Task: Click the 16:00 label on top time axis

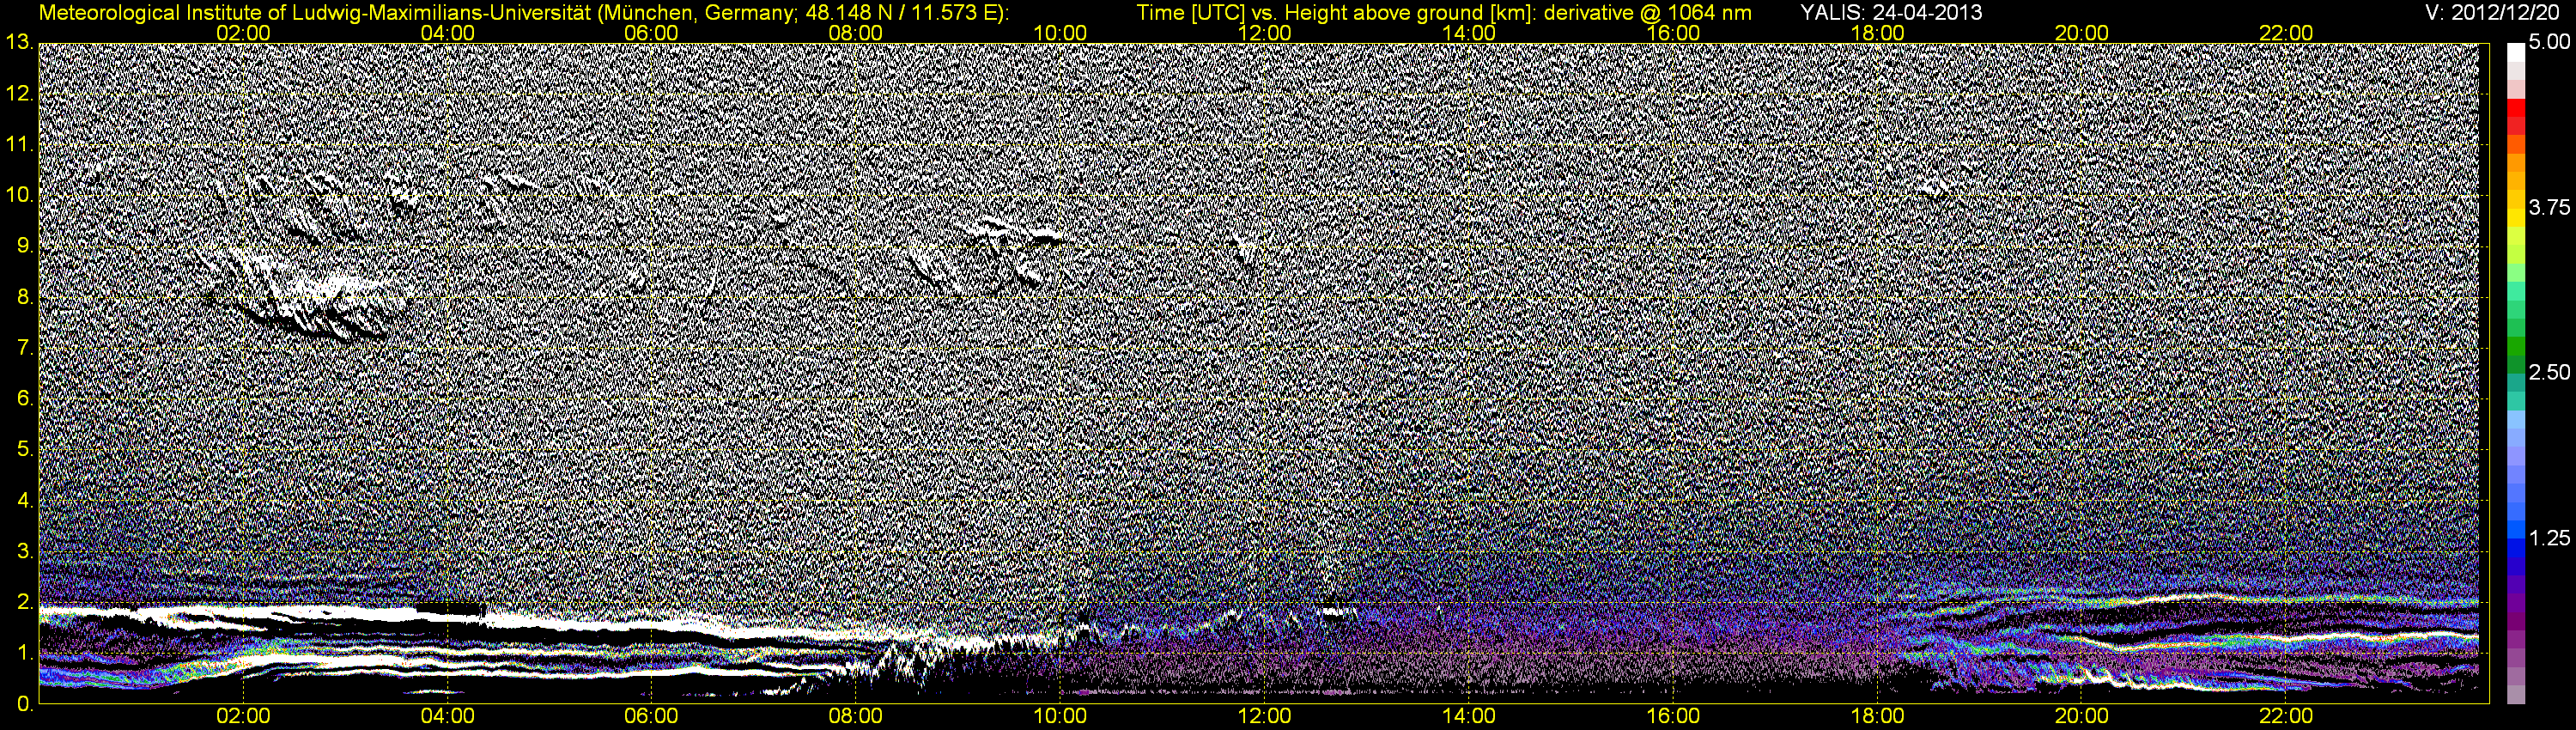Action: [x=1673, y=33]
